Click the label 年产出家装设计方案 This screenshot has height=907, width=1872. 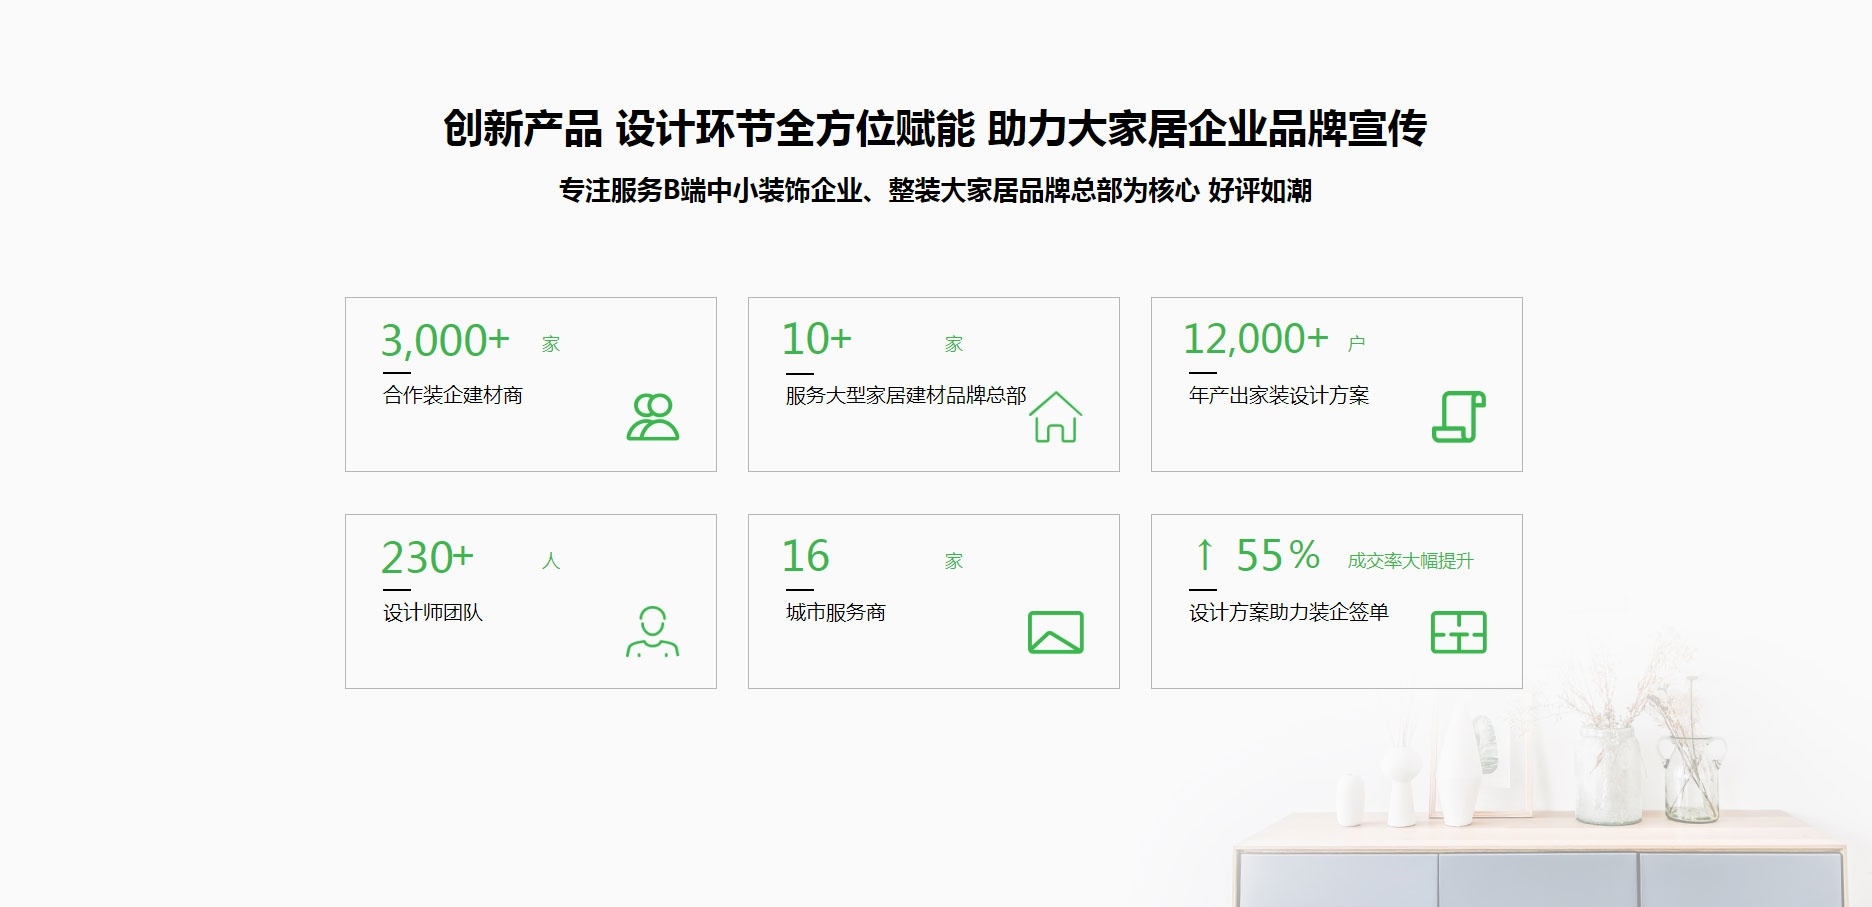[1279, 395]
